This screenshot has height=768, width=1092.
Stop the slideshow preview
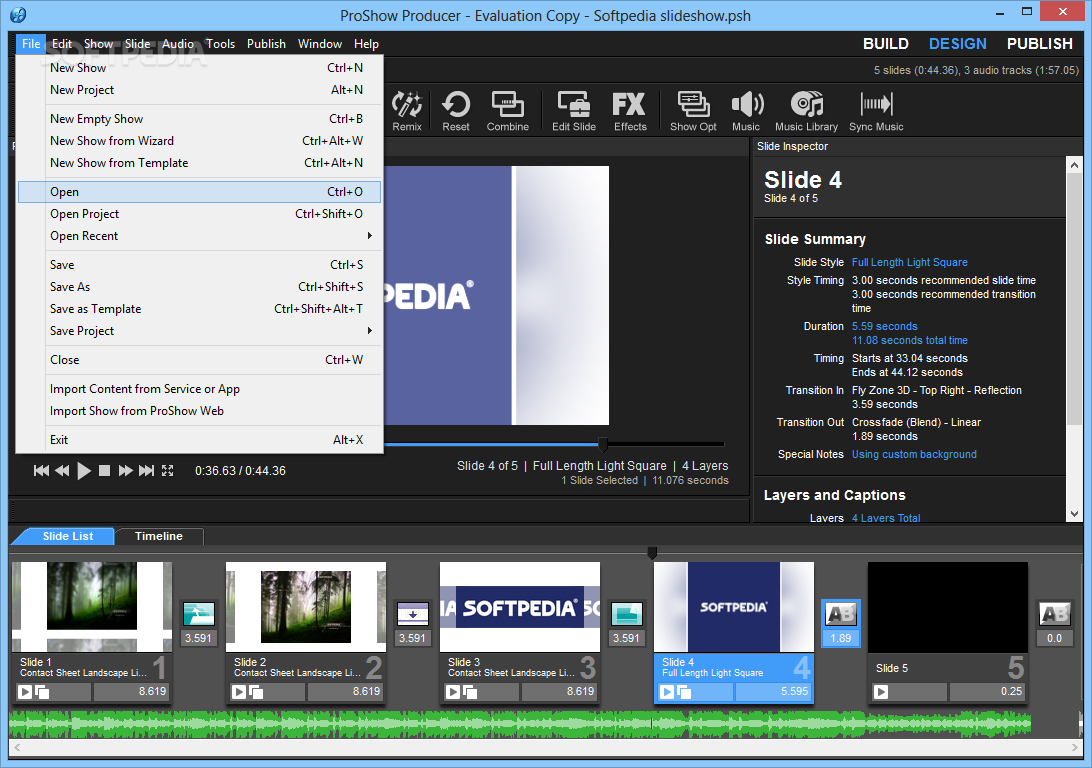(x=104, y=471)
